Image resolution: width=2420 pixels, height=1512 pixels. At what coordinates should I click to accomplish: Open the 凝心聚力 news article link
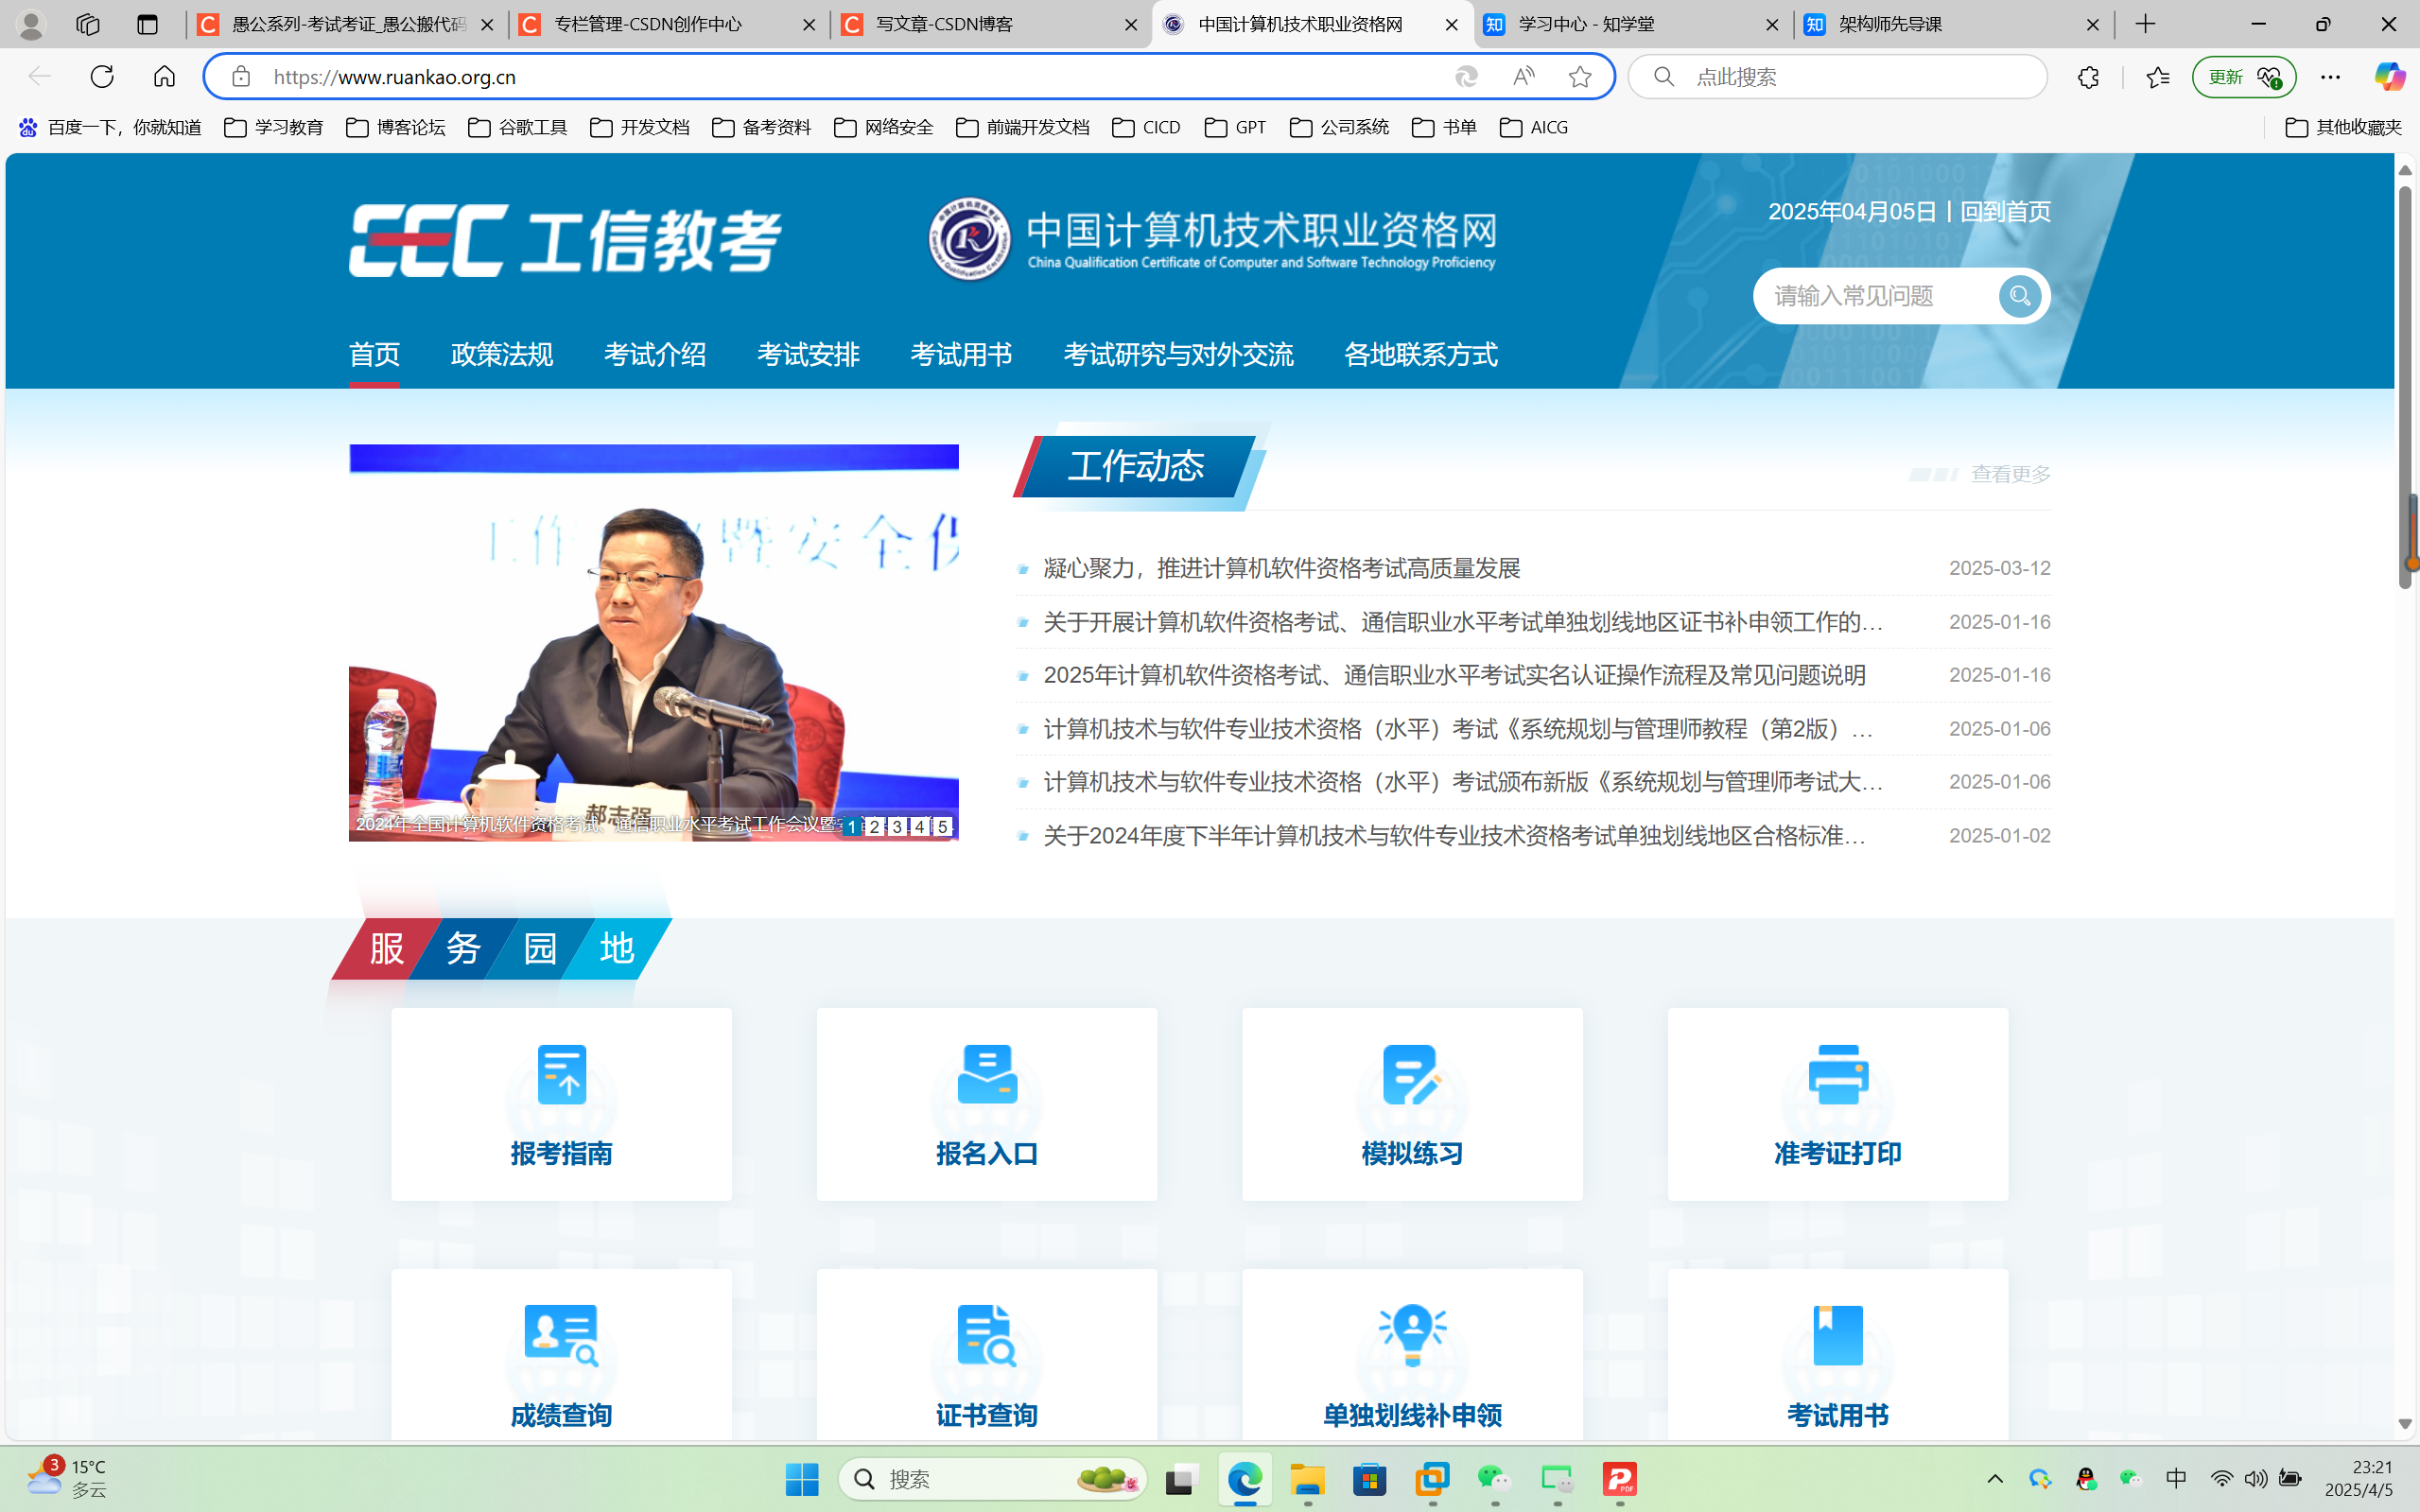pyautogui.click(x=1281, y=568)
